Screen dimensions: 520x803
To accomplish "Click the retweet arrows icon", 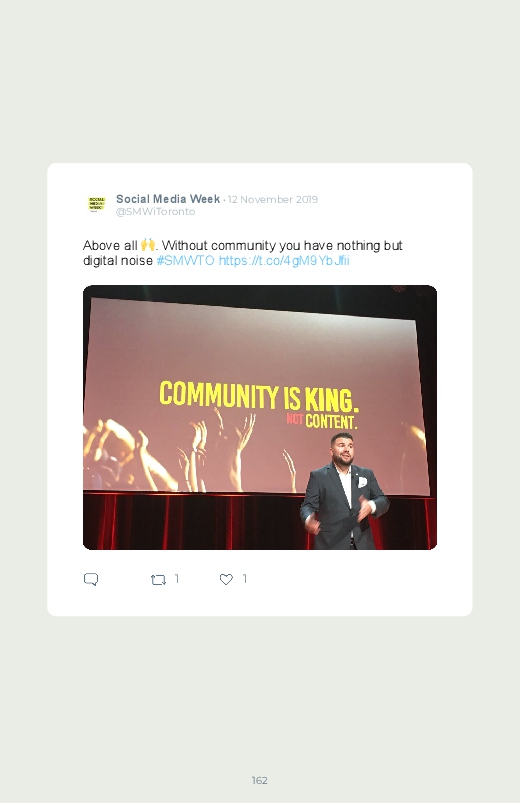I will pos(158,580).
